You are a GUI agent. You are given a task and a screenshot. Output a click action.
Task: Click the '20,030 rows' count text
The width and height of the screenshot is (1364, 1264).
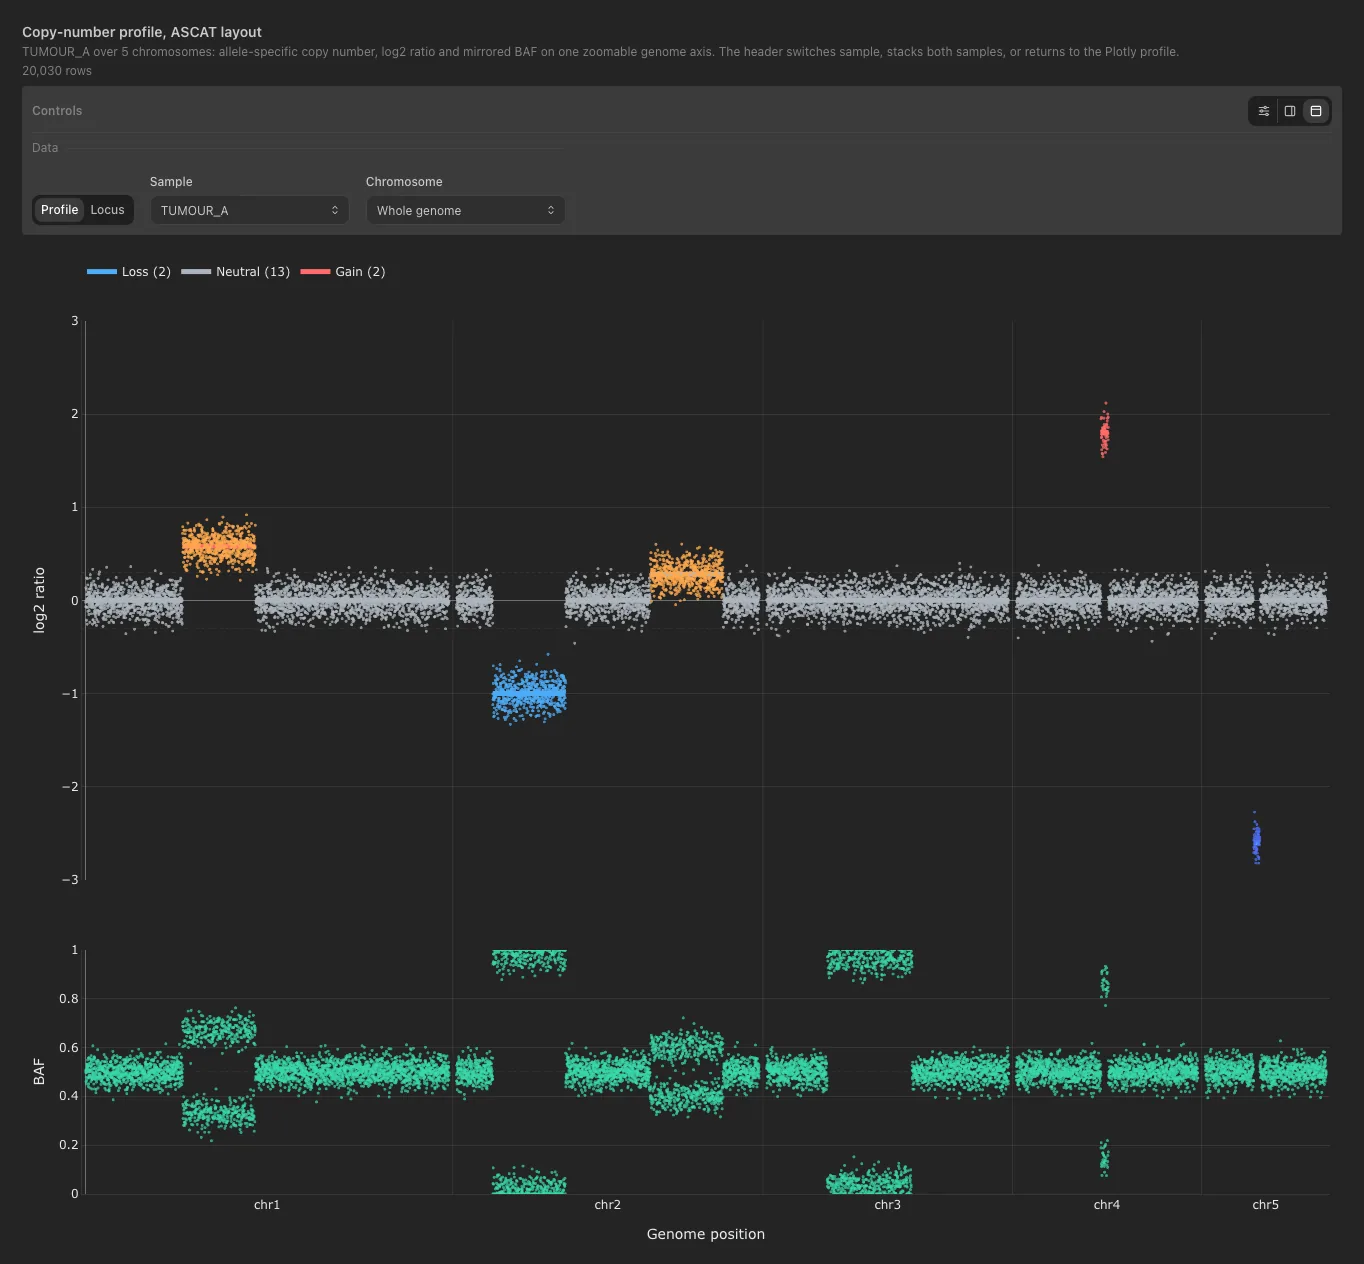pos(57,71)
